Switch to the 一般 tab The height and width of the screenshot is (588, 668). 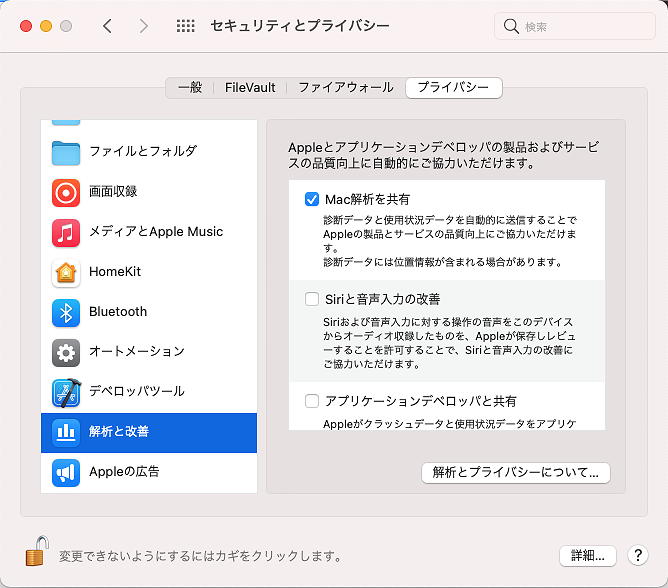click(190, 87)
